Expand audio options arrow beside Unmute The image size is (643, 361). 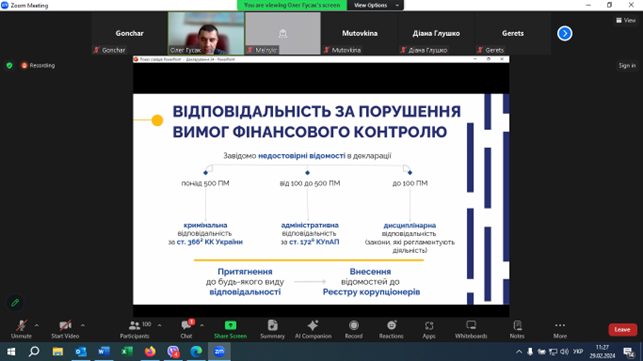37,325
